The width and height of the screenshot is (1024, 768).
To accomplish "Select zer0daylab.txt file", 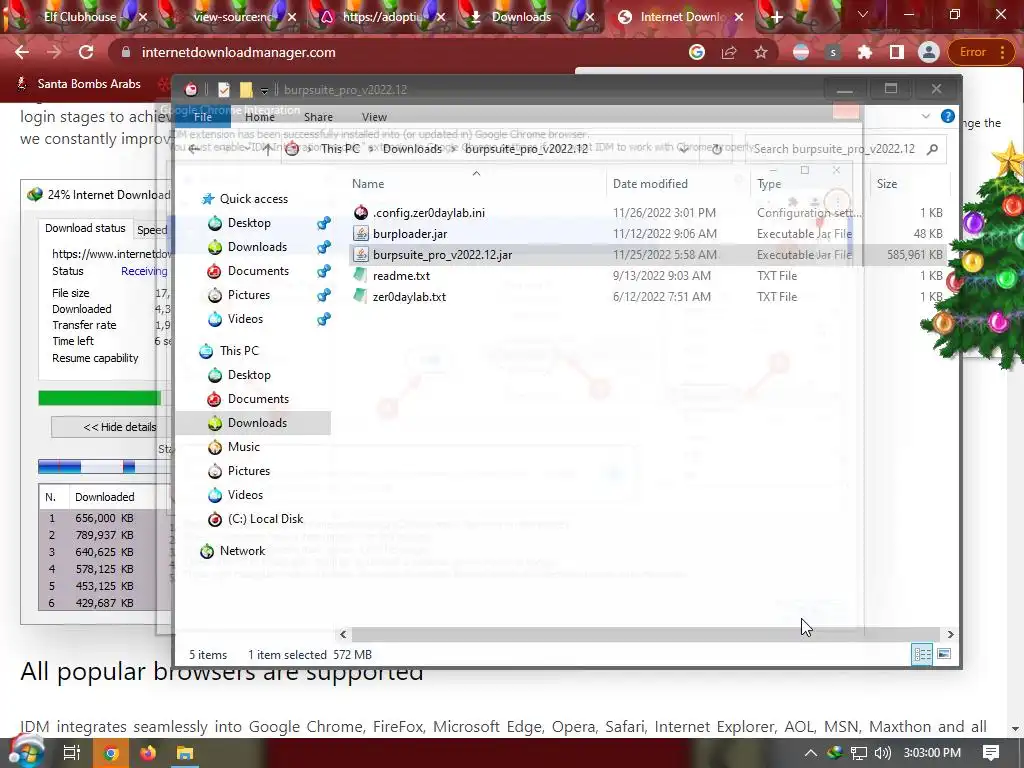I will (x=409, y=296).
